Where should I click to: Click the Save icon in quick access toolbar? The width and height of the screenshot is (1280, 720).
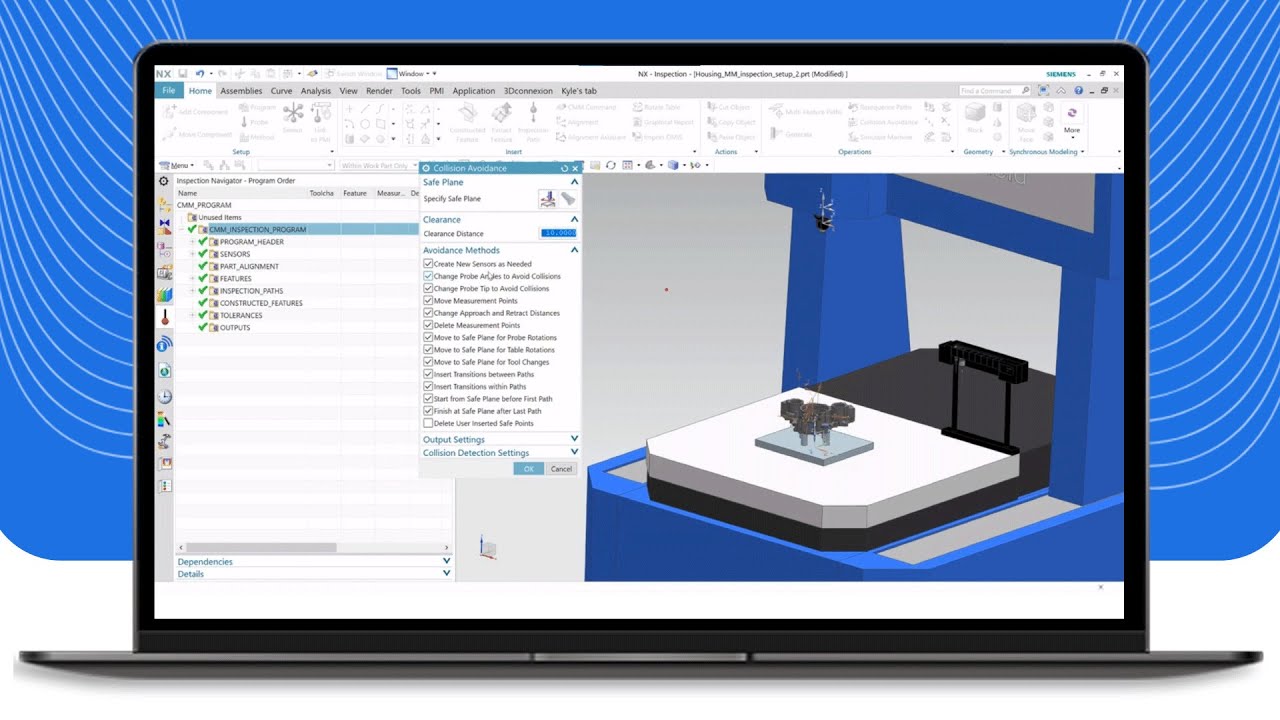click(x=185, y=74)
